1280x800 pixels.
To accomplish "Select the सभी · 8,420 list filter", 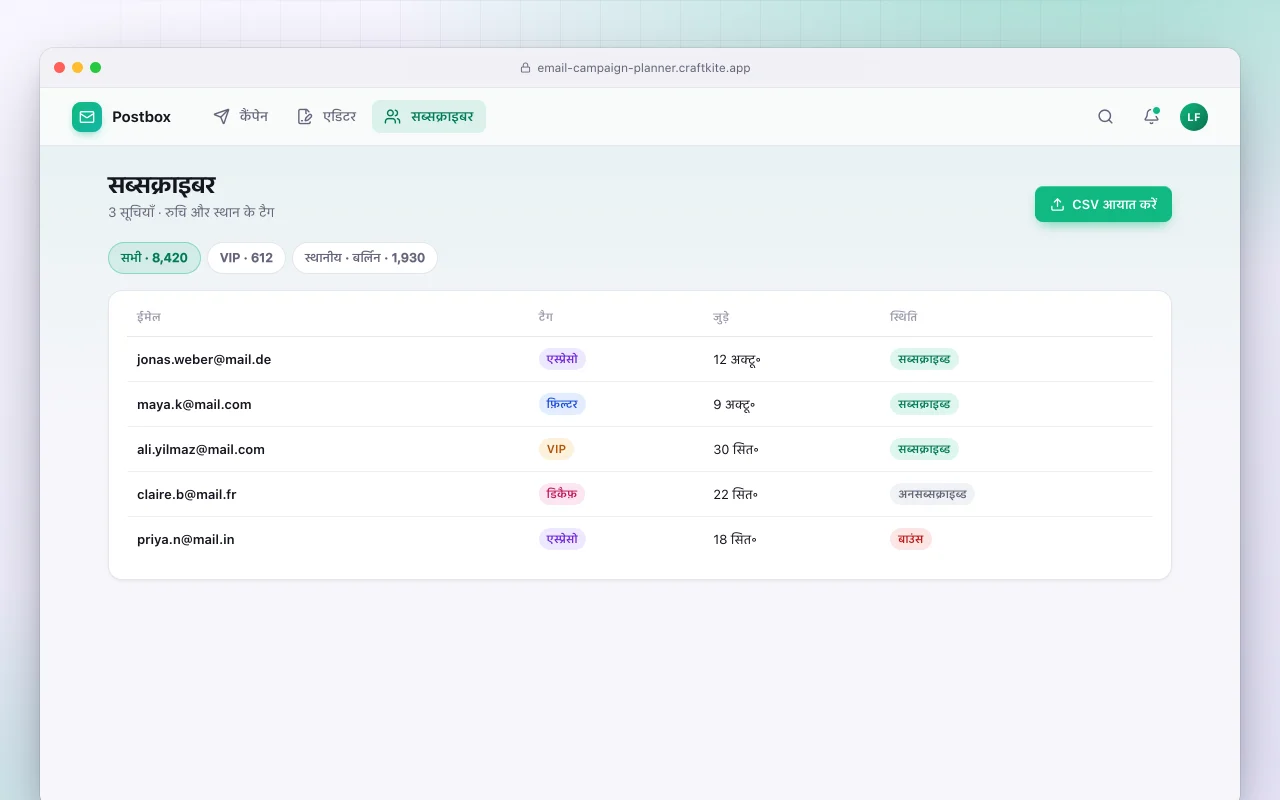I will click(x=154, y=258).
